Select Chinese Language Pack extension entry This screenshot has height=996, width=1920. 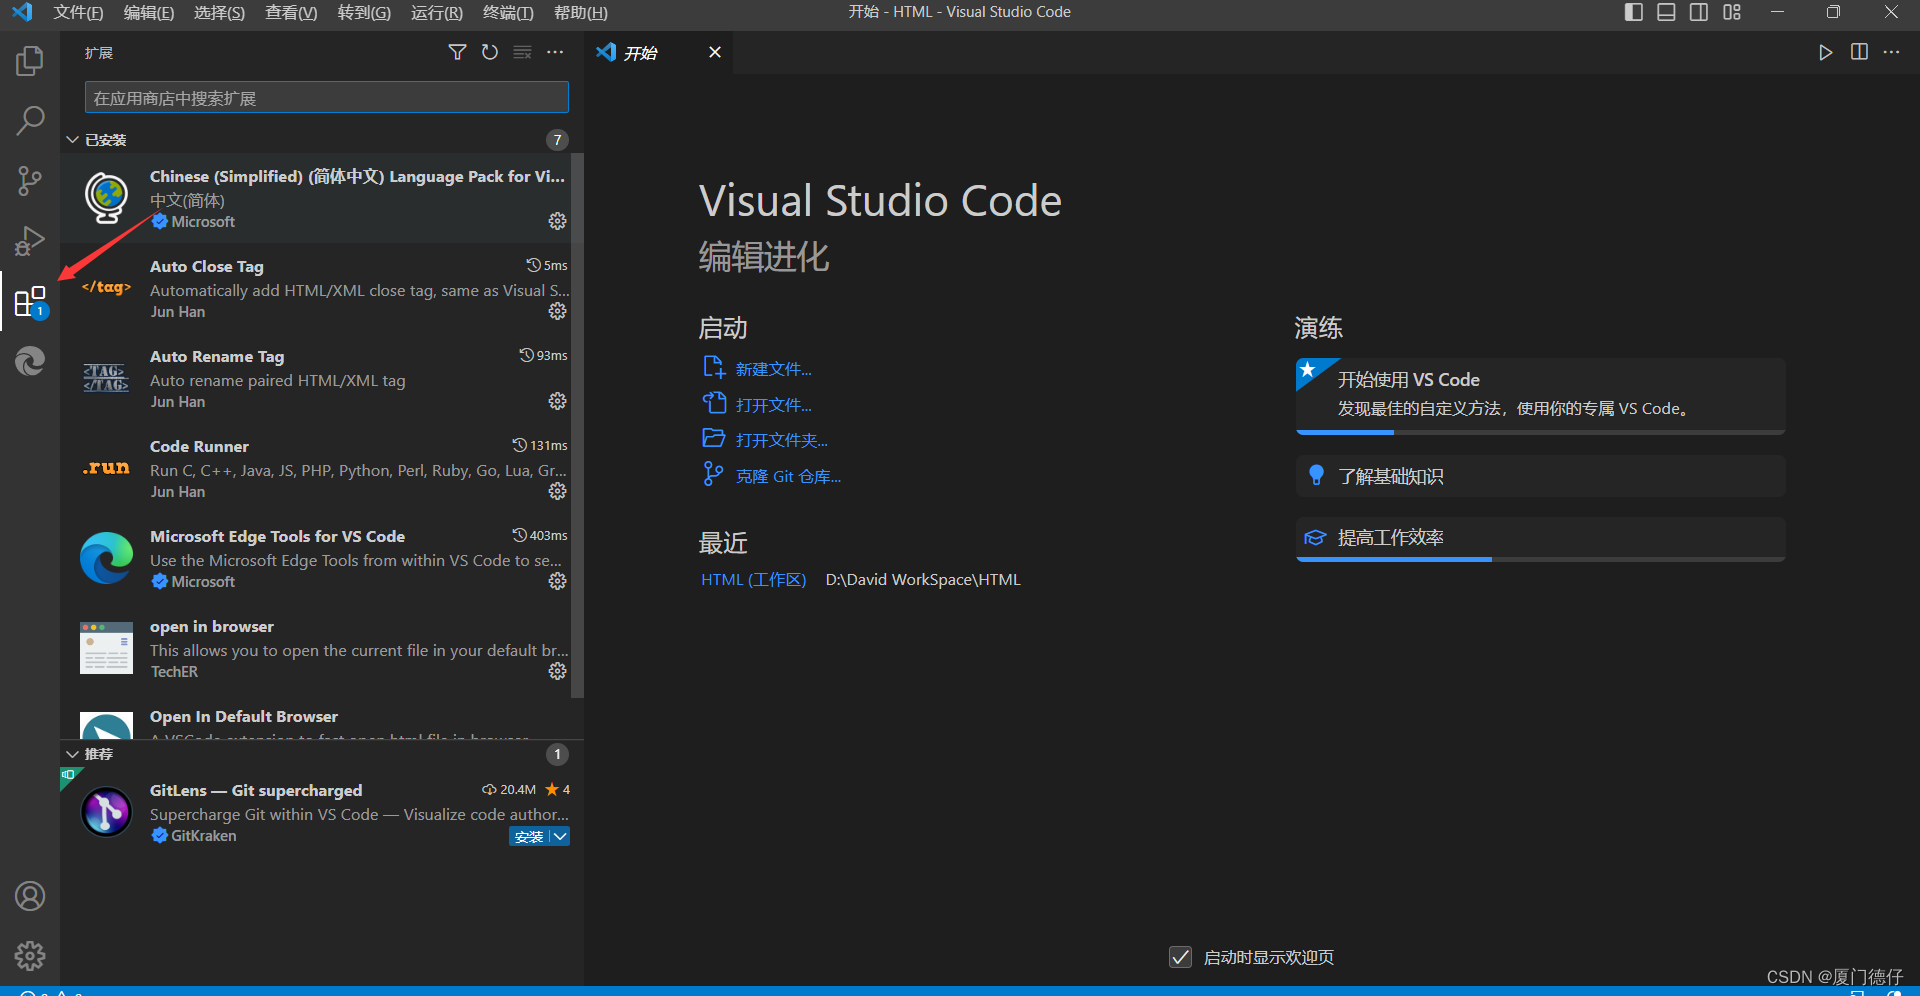316,198
